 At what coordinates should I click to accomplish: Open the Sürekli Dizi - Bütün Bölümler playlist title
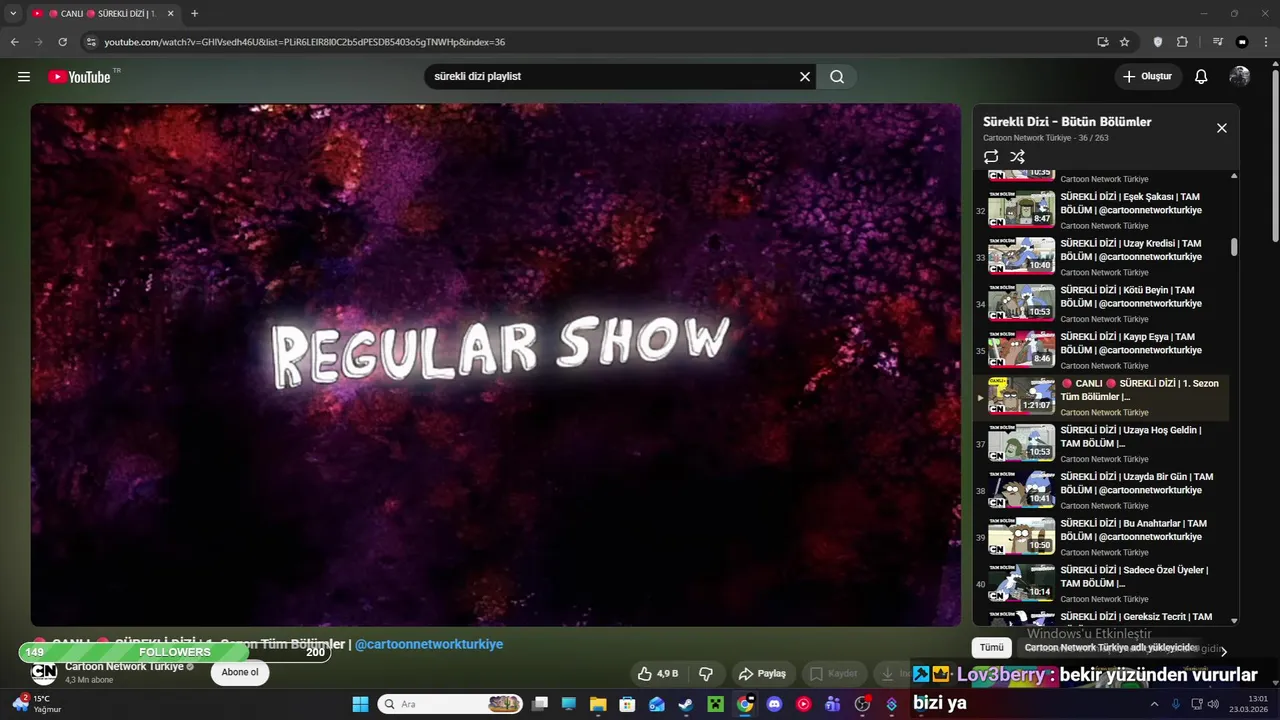click(1067, 121)
